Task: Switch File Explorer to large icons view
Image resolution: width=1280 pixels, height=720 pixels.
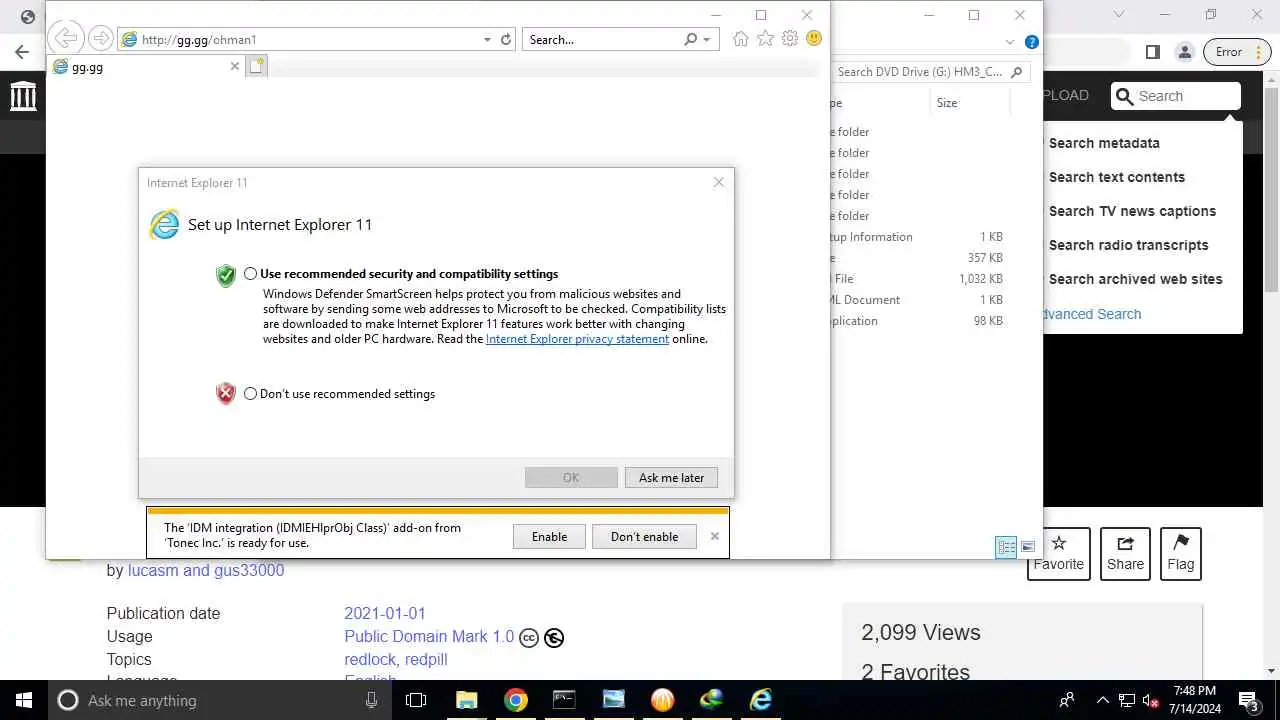Action: point(1027,547)
